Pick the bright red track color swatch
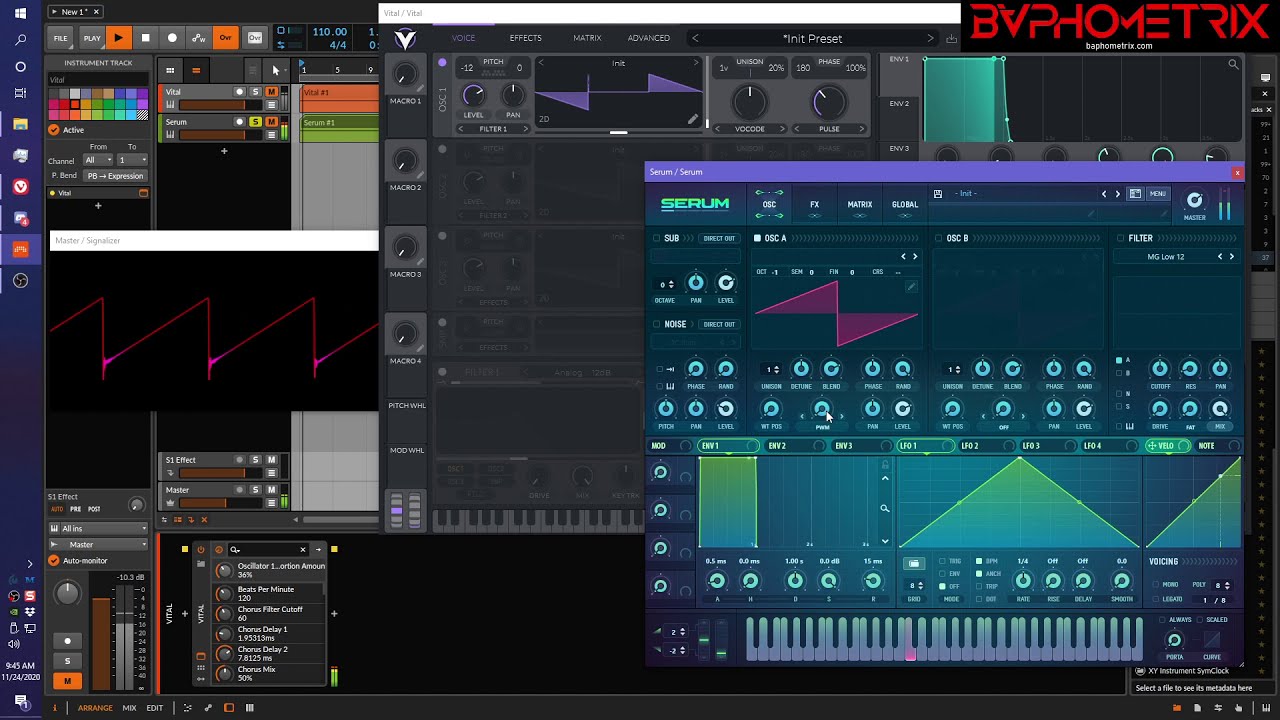The height and width of the screenshot is (720, 1280). pos(63,103)
